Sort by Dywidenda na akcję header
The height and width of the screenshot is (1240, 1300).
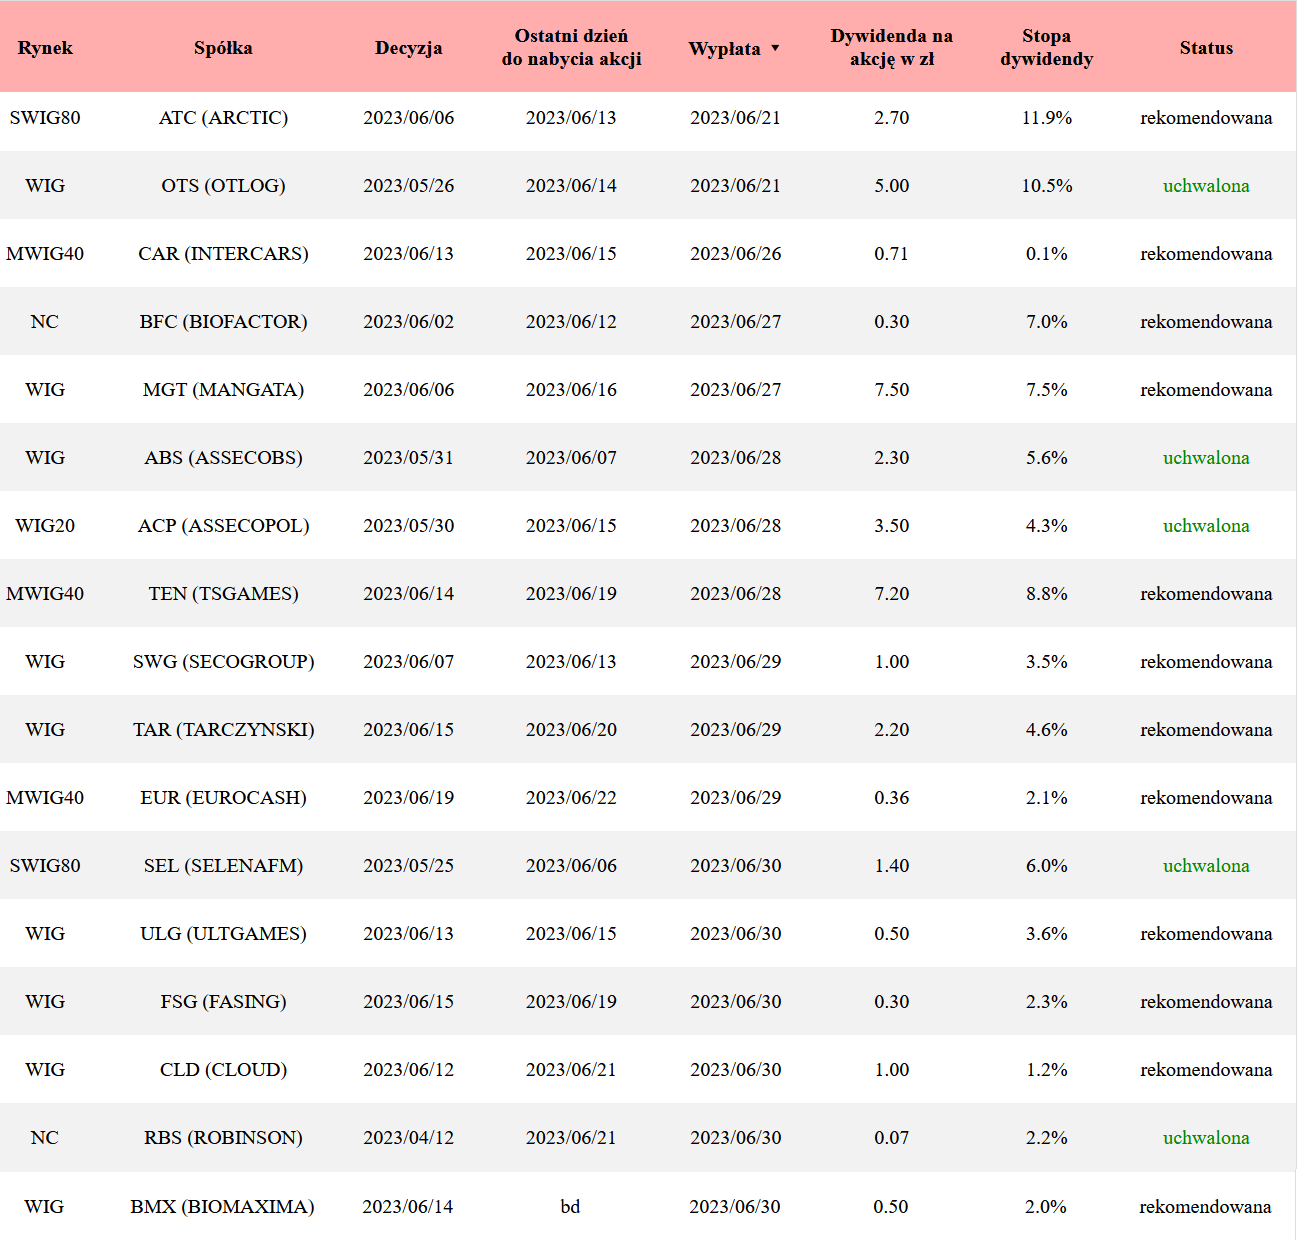click(891, 48)
